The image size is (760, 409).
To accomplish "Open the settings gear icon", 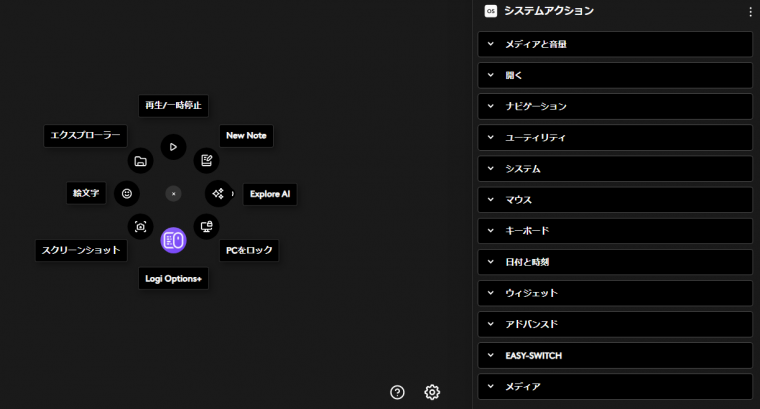I will point(432,392).
